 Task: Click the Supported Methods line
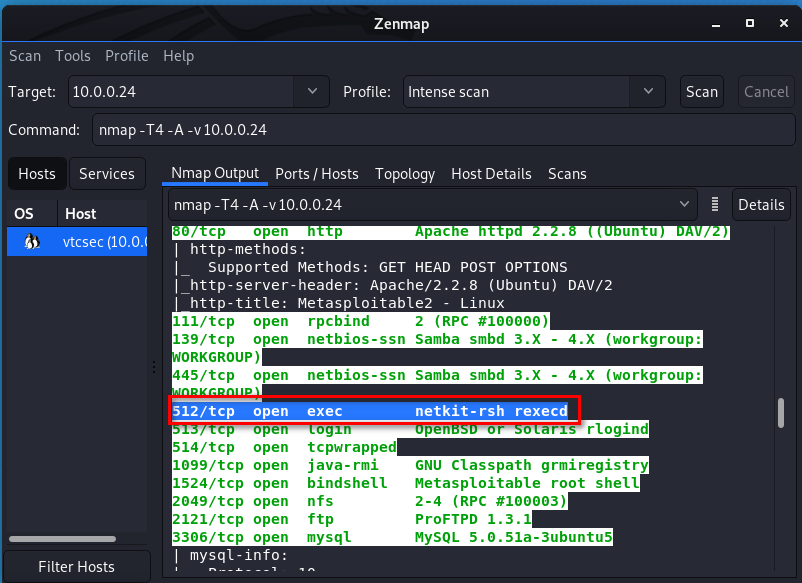pyautogui.click(x=370, y=267)
